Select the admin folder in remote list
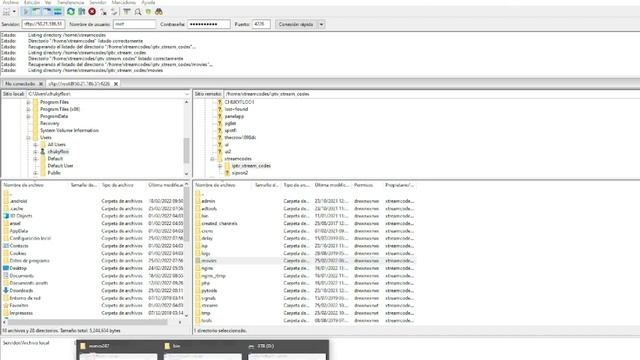The width and height of the screenshot is (640, 360). (x=208, y=201)
